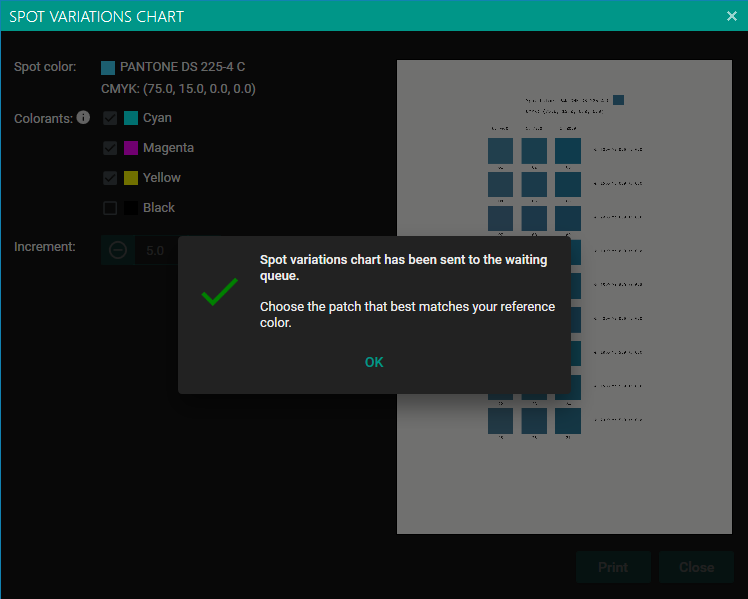Uncheck the Magenta colorant checkbox
748x599 pixels.
[x=110, y=148]
